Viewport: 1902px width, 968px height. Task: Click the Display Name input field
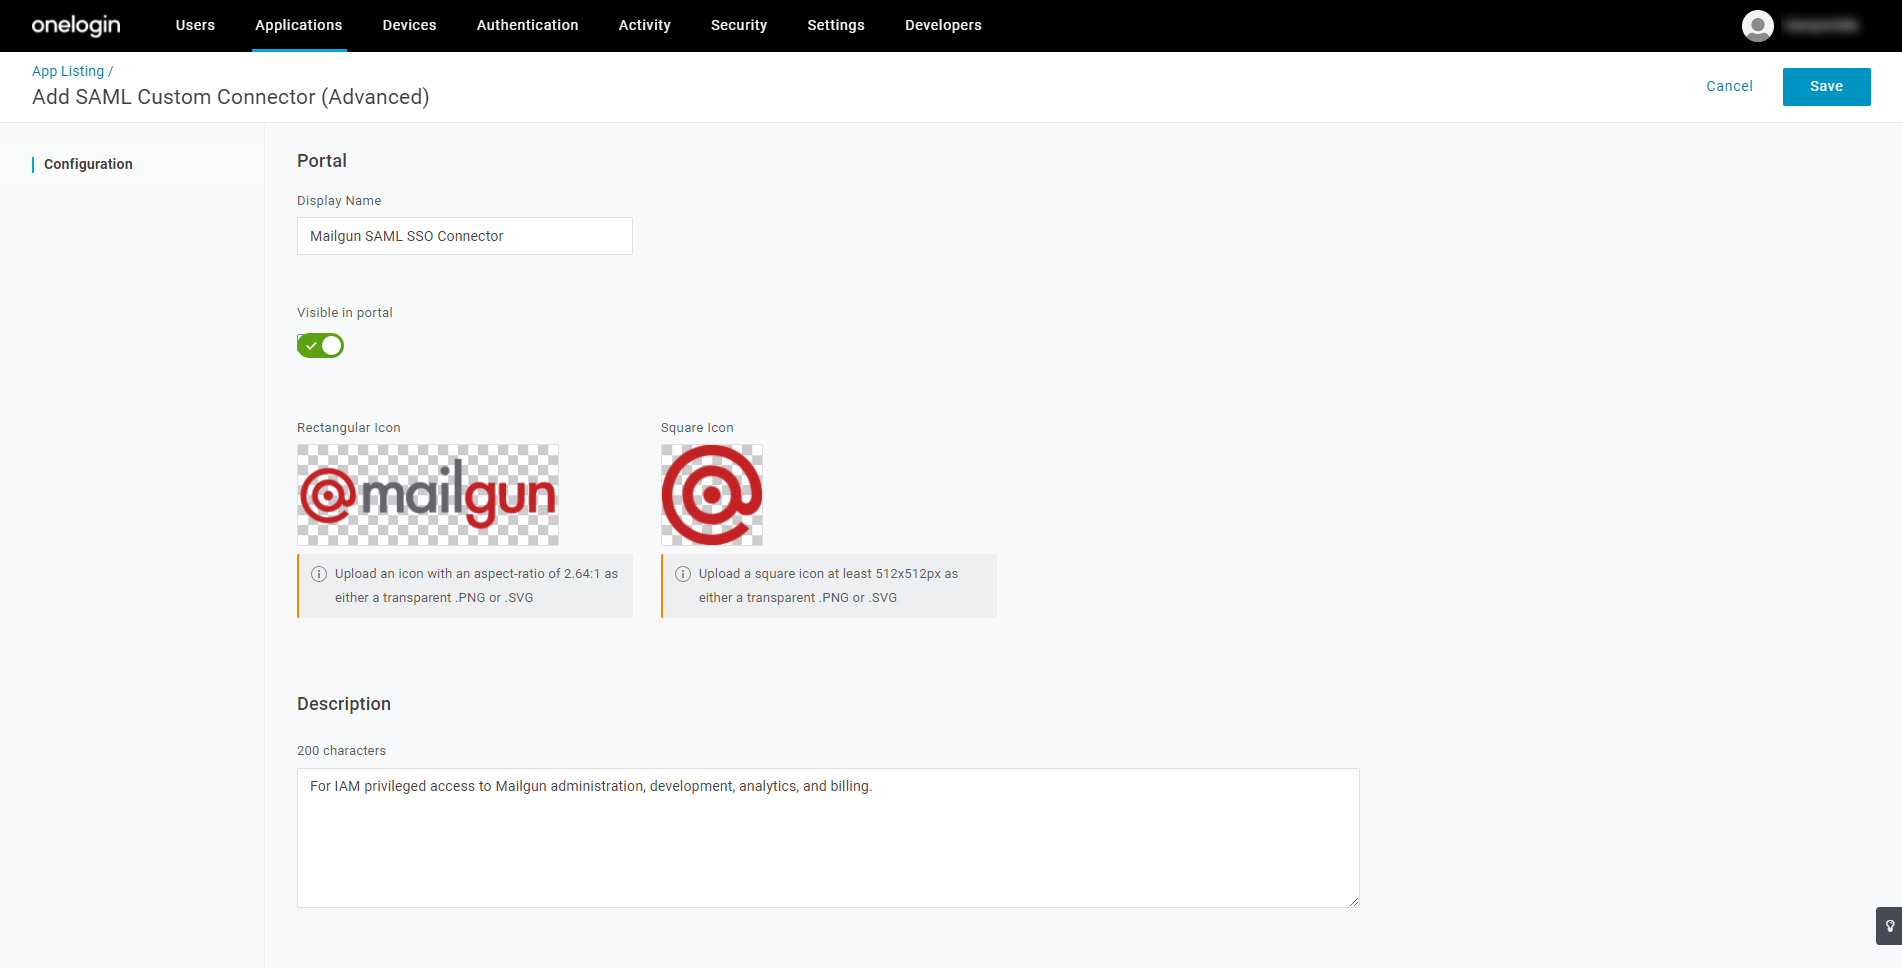click(465, 236)
